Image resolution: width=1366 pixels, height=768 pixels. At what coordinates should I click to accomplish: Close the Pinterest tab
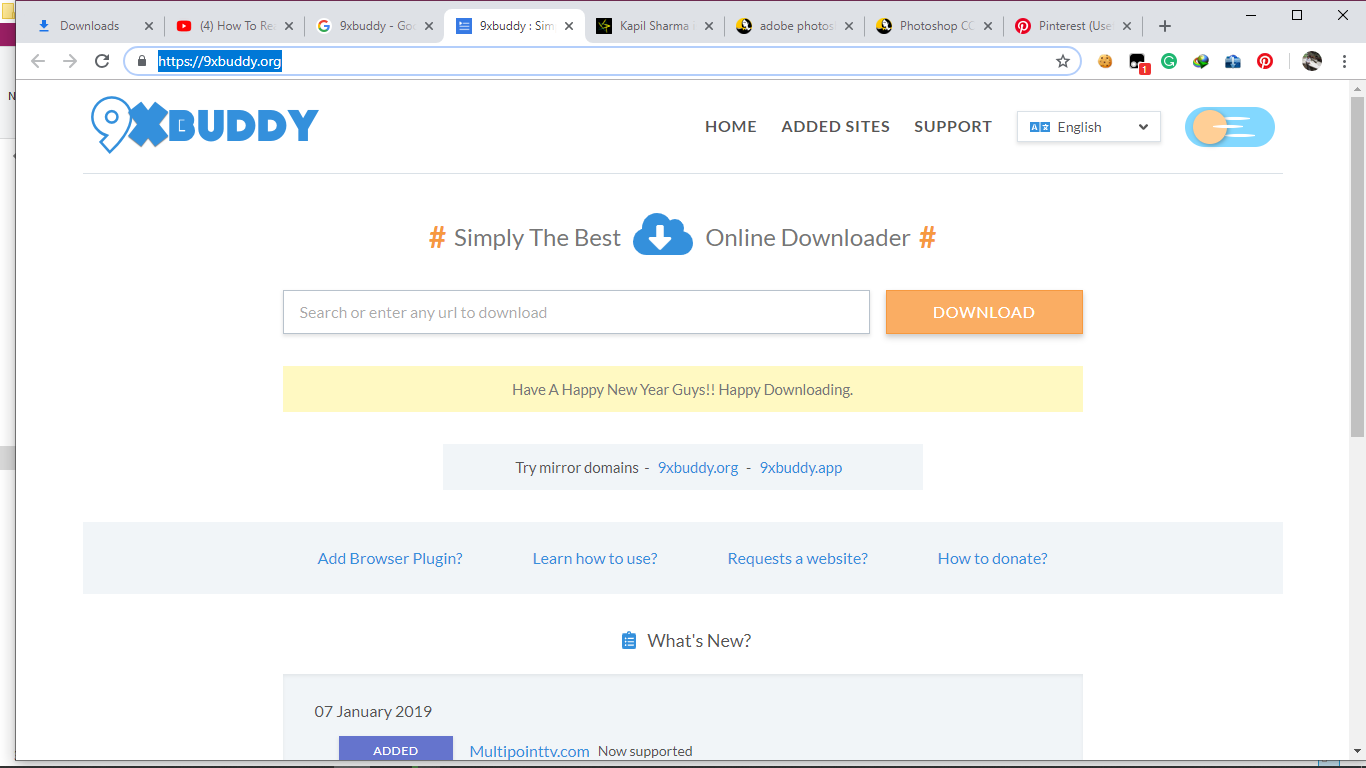click(1127, 26)
